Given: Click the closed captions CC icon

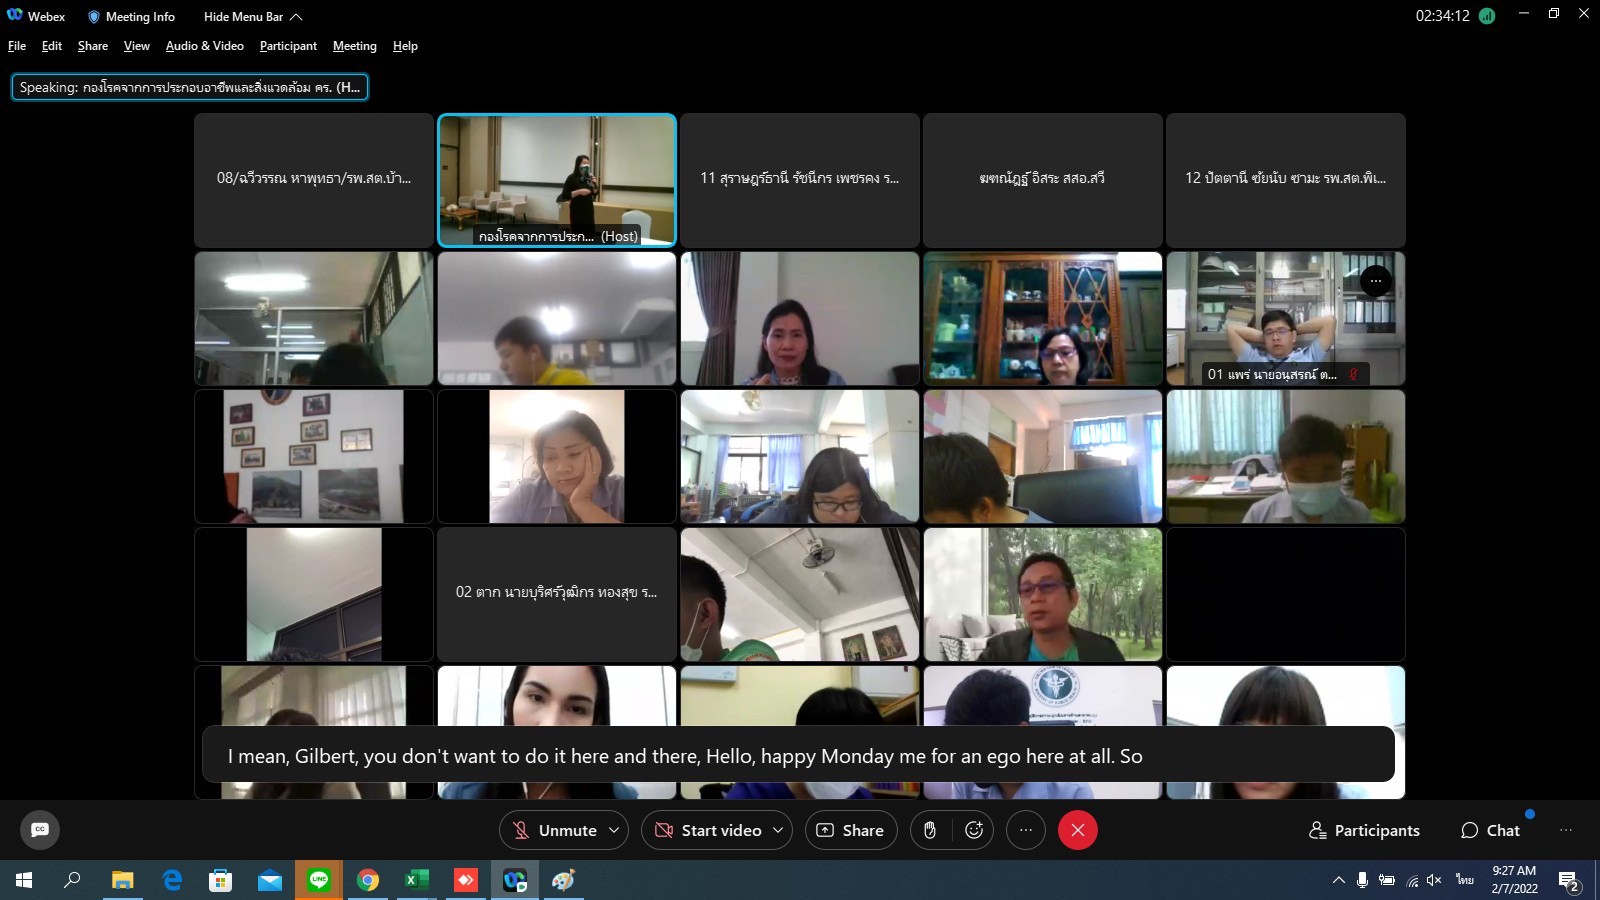Looking at the screenshot, I should pos(40,830).
